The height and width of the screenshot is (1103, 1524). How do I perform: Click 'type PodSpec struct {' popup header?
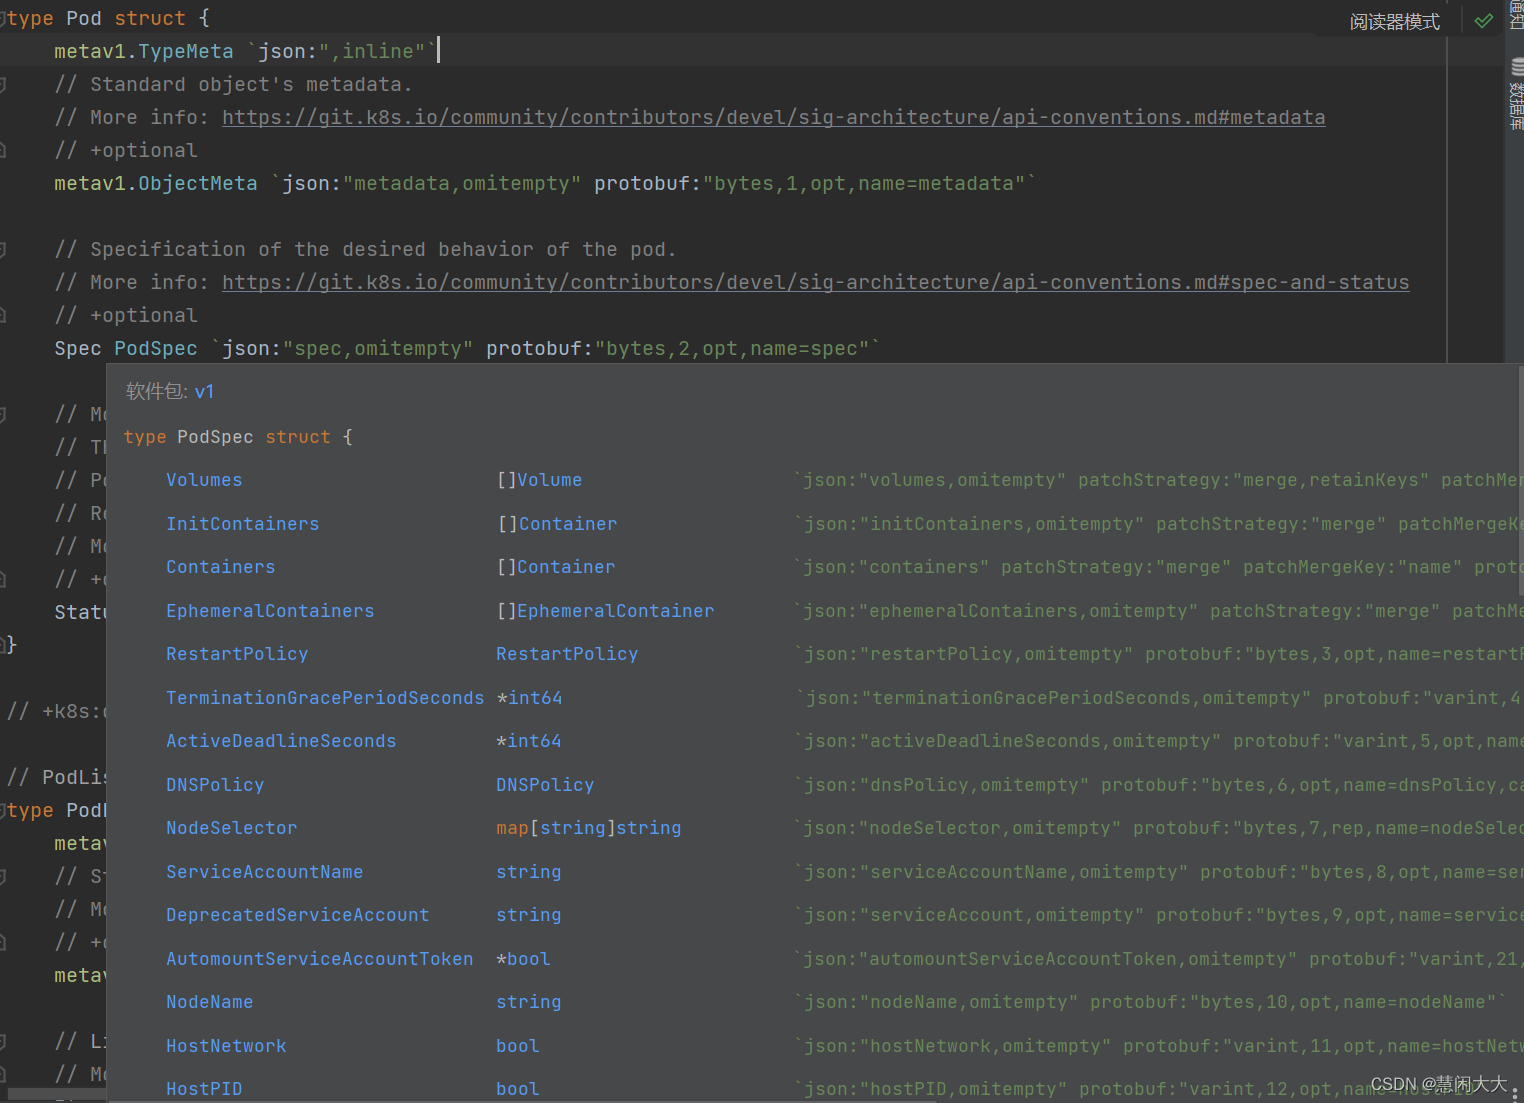[238, 437]
